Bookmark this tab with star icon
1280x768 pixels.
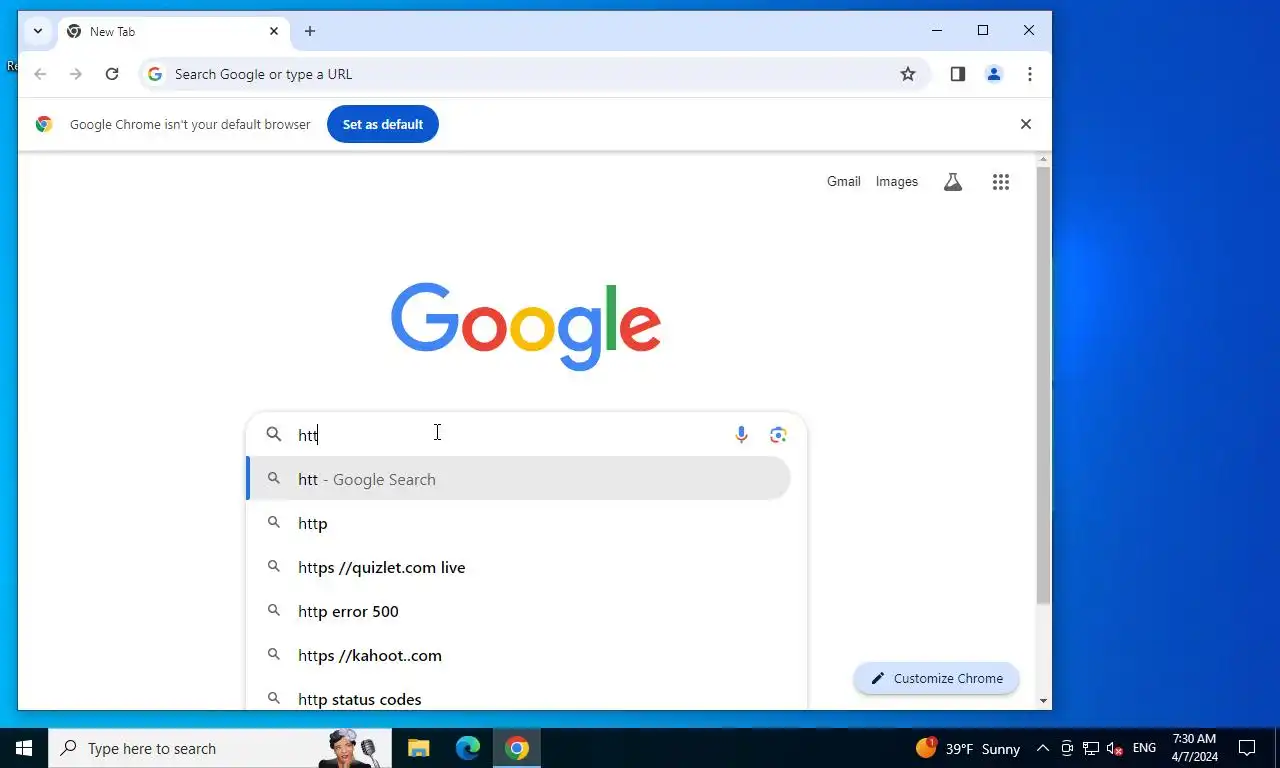908,74
